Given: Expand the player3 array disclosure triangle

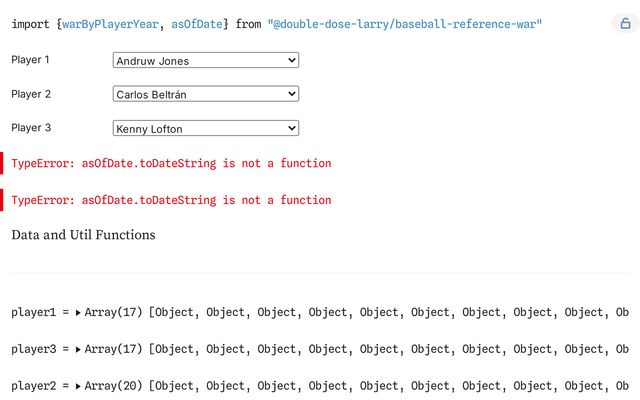Looking at the screenshot, I should [x=79, y=349].
